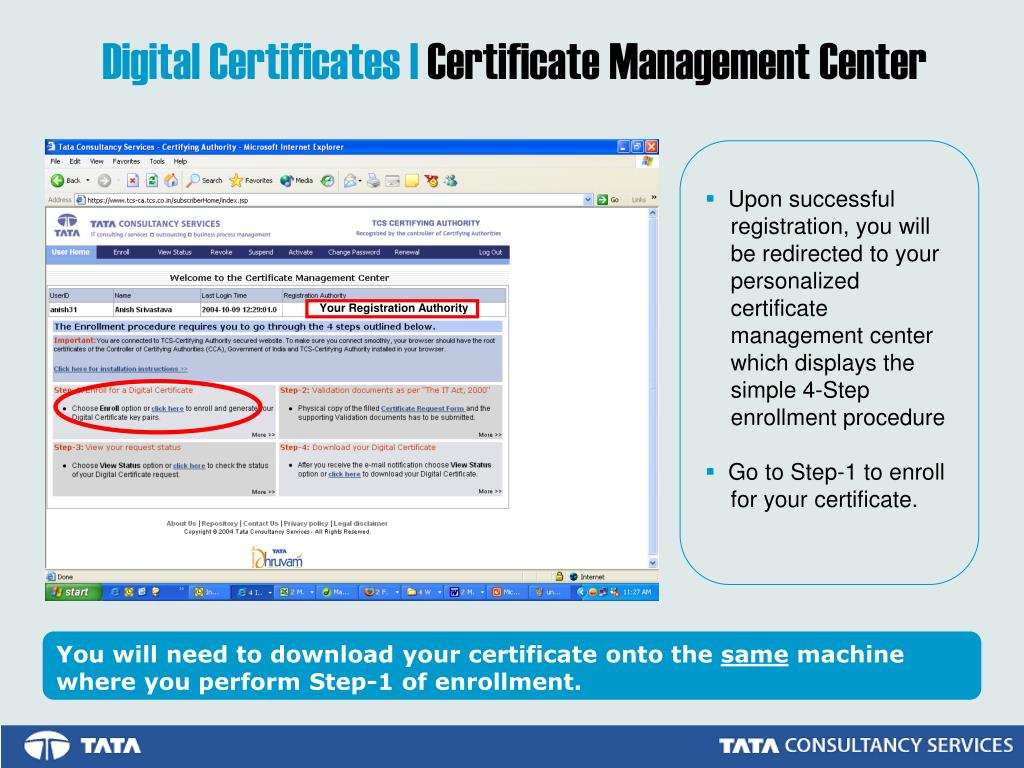Image resolution: width=1024 pixels, height=768 pixels.
Task: Select the Suspend navigation tab
Action: pos(261,252)
